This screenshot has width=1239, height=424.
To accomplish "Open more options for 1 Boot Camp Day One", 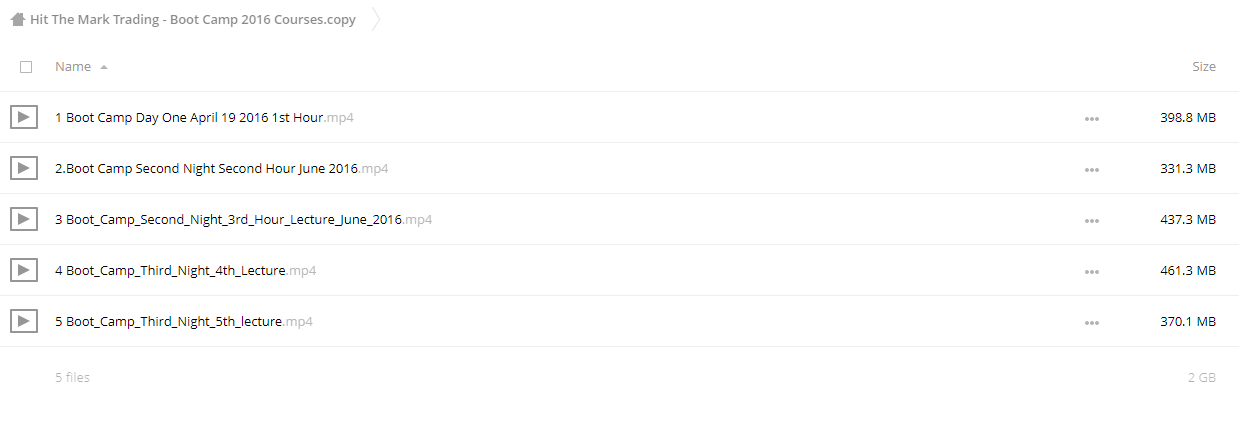I will [1091, 118].
